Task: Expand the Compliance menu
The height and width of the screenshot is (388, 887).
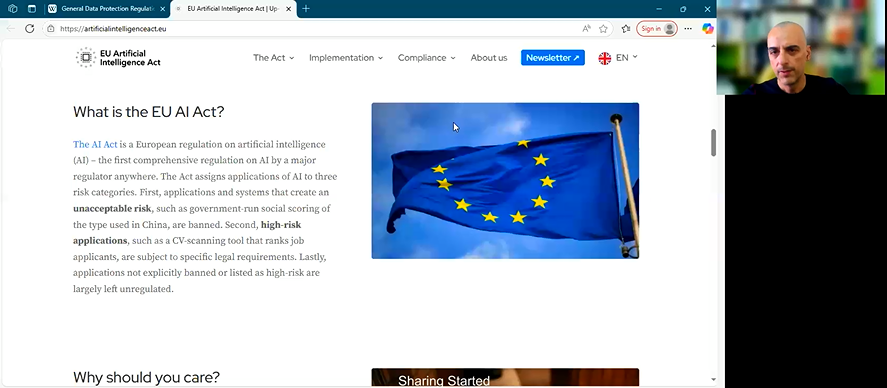Action: coord(427,58)
